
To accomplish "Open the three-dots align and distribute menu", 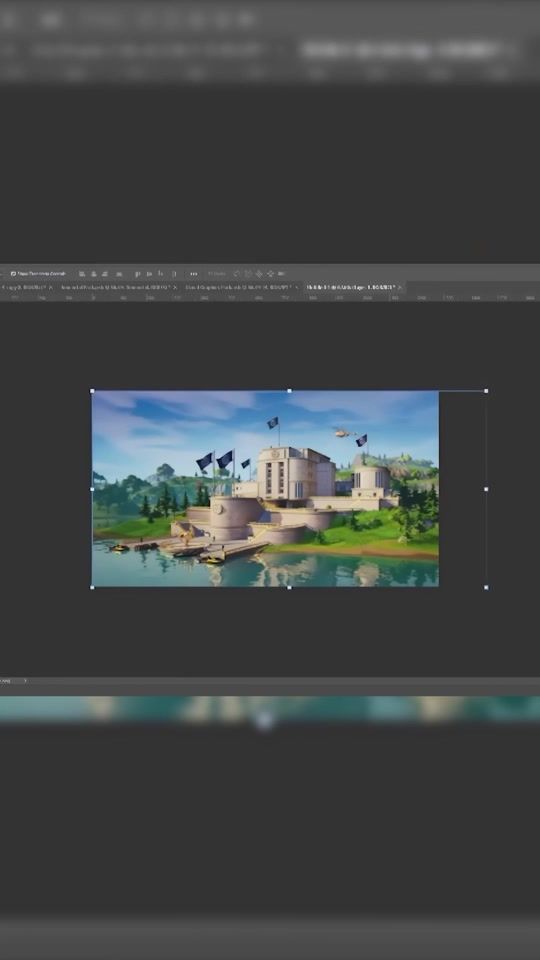I will [193, 274].
